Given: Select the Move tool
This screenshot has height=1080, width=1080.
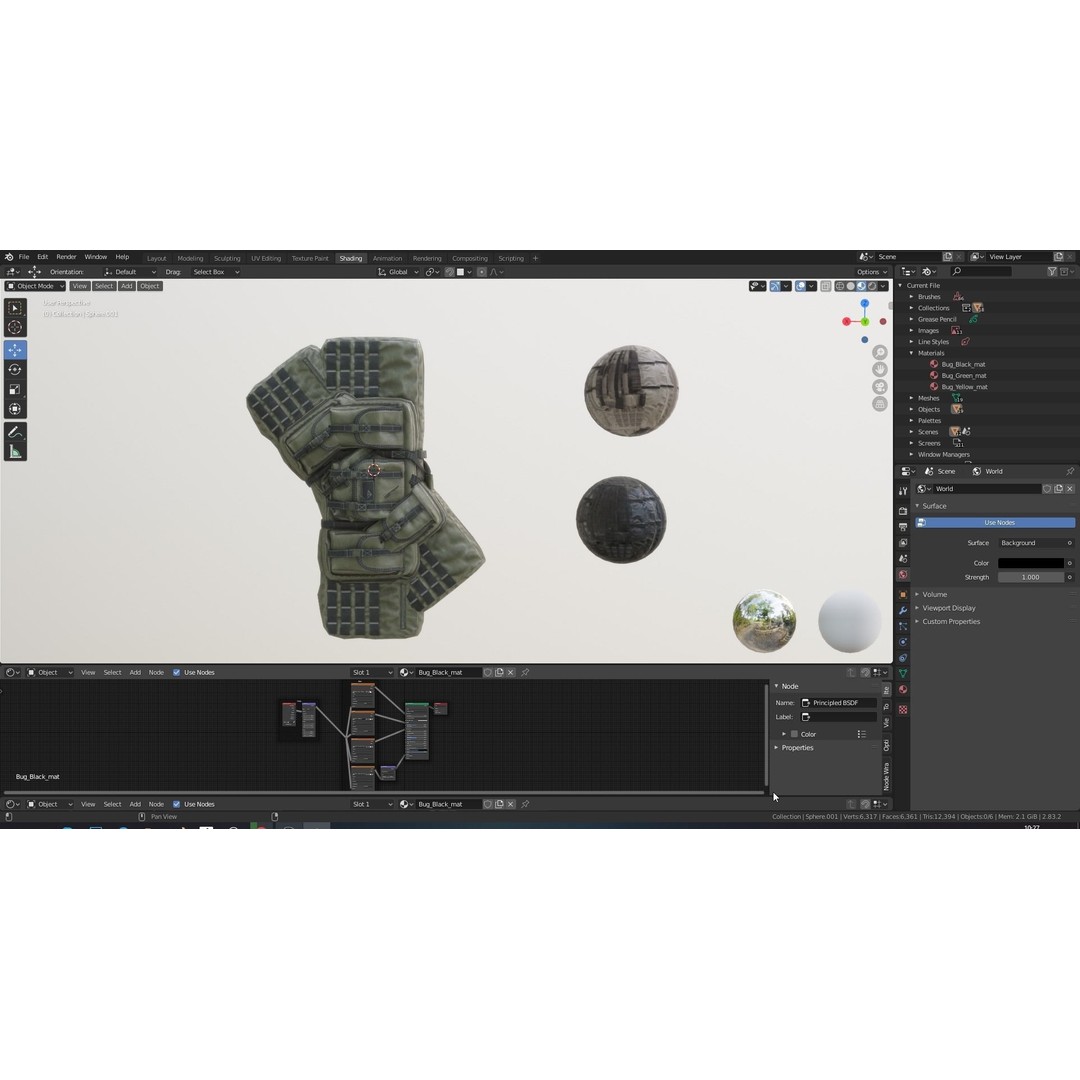Looking at the screenshot, I should 15,350.
